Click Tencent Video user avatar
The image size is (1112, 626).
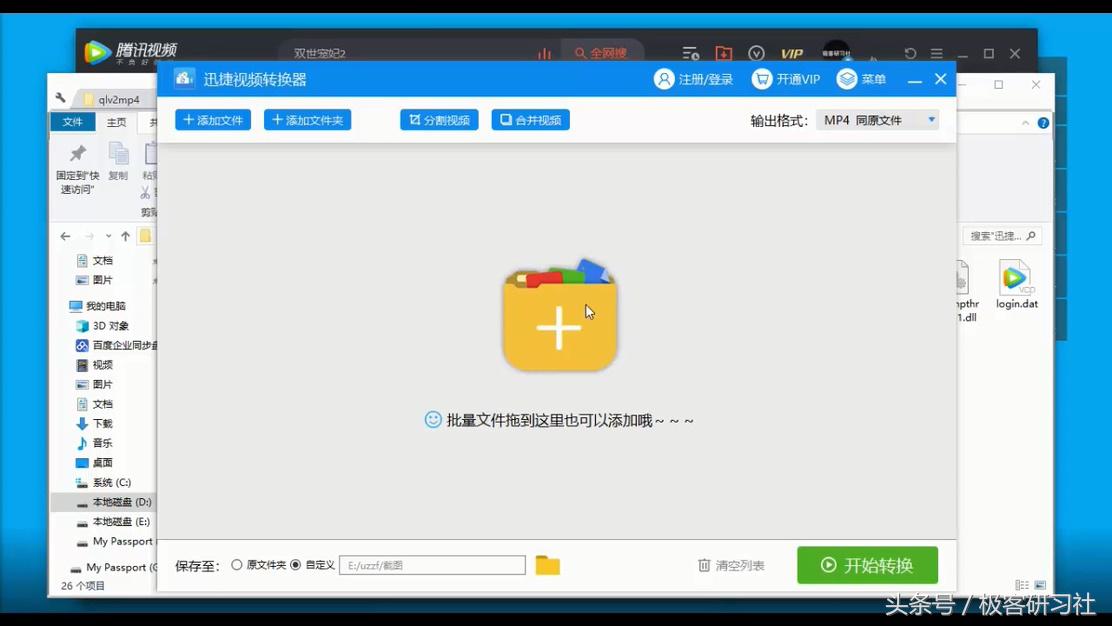coord(836,52)
